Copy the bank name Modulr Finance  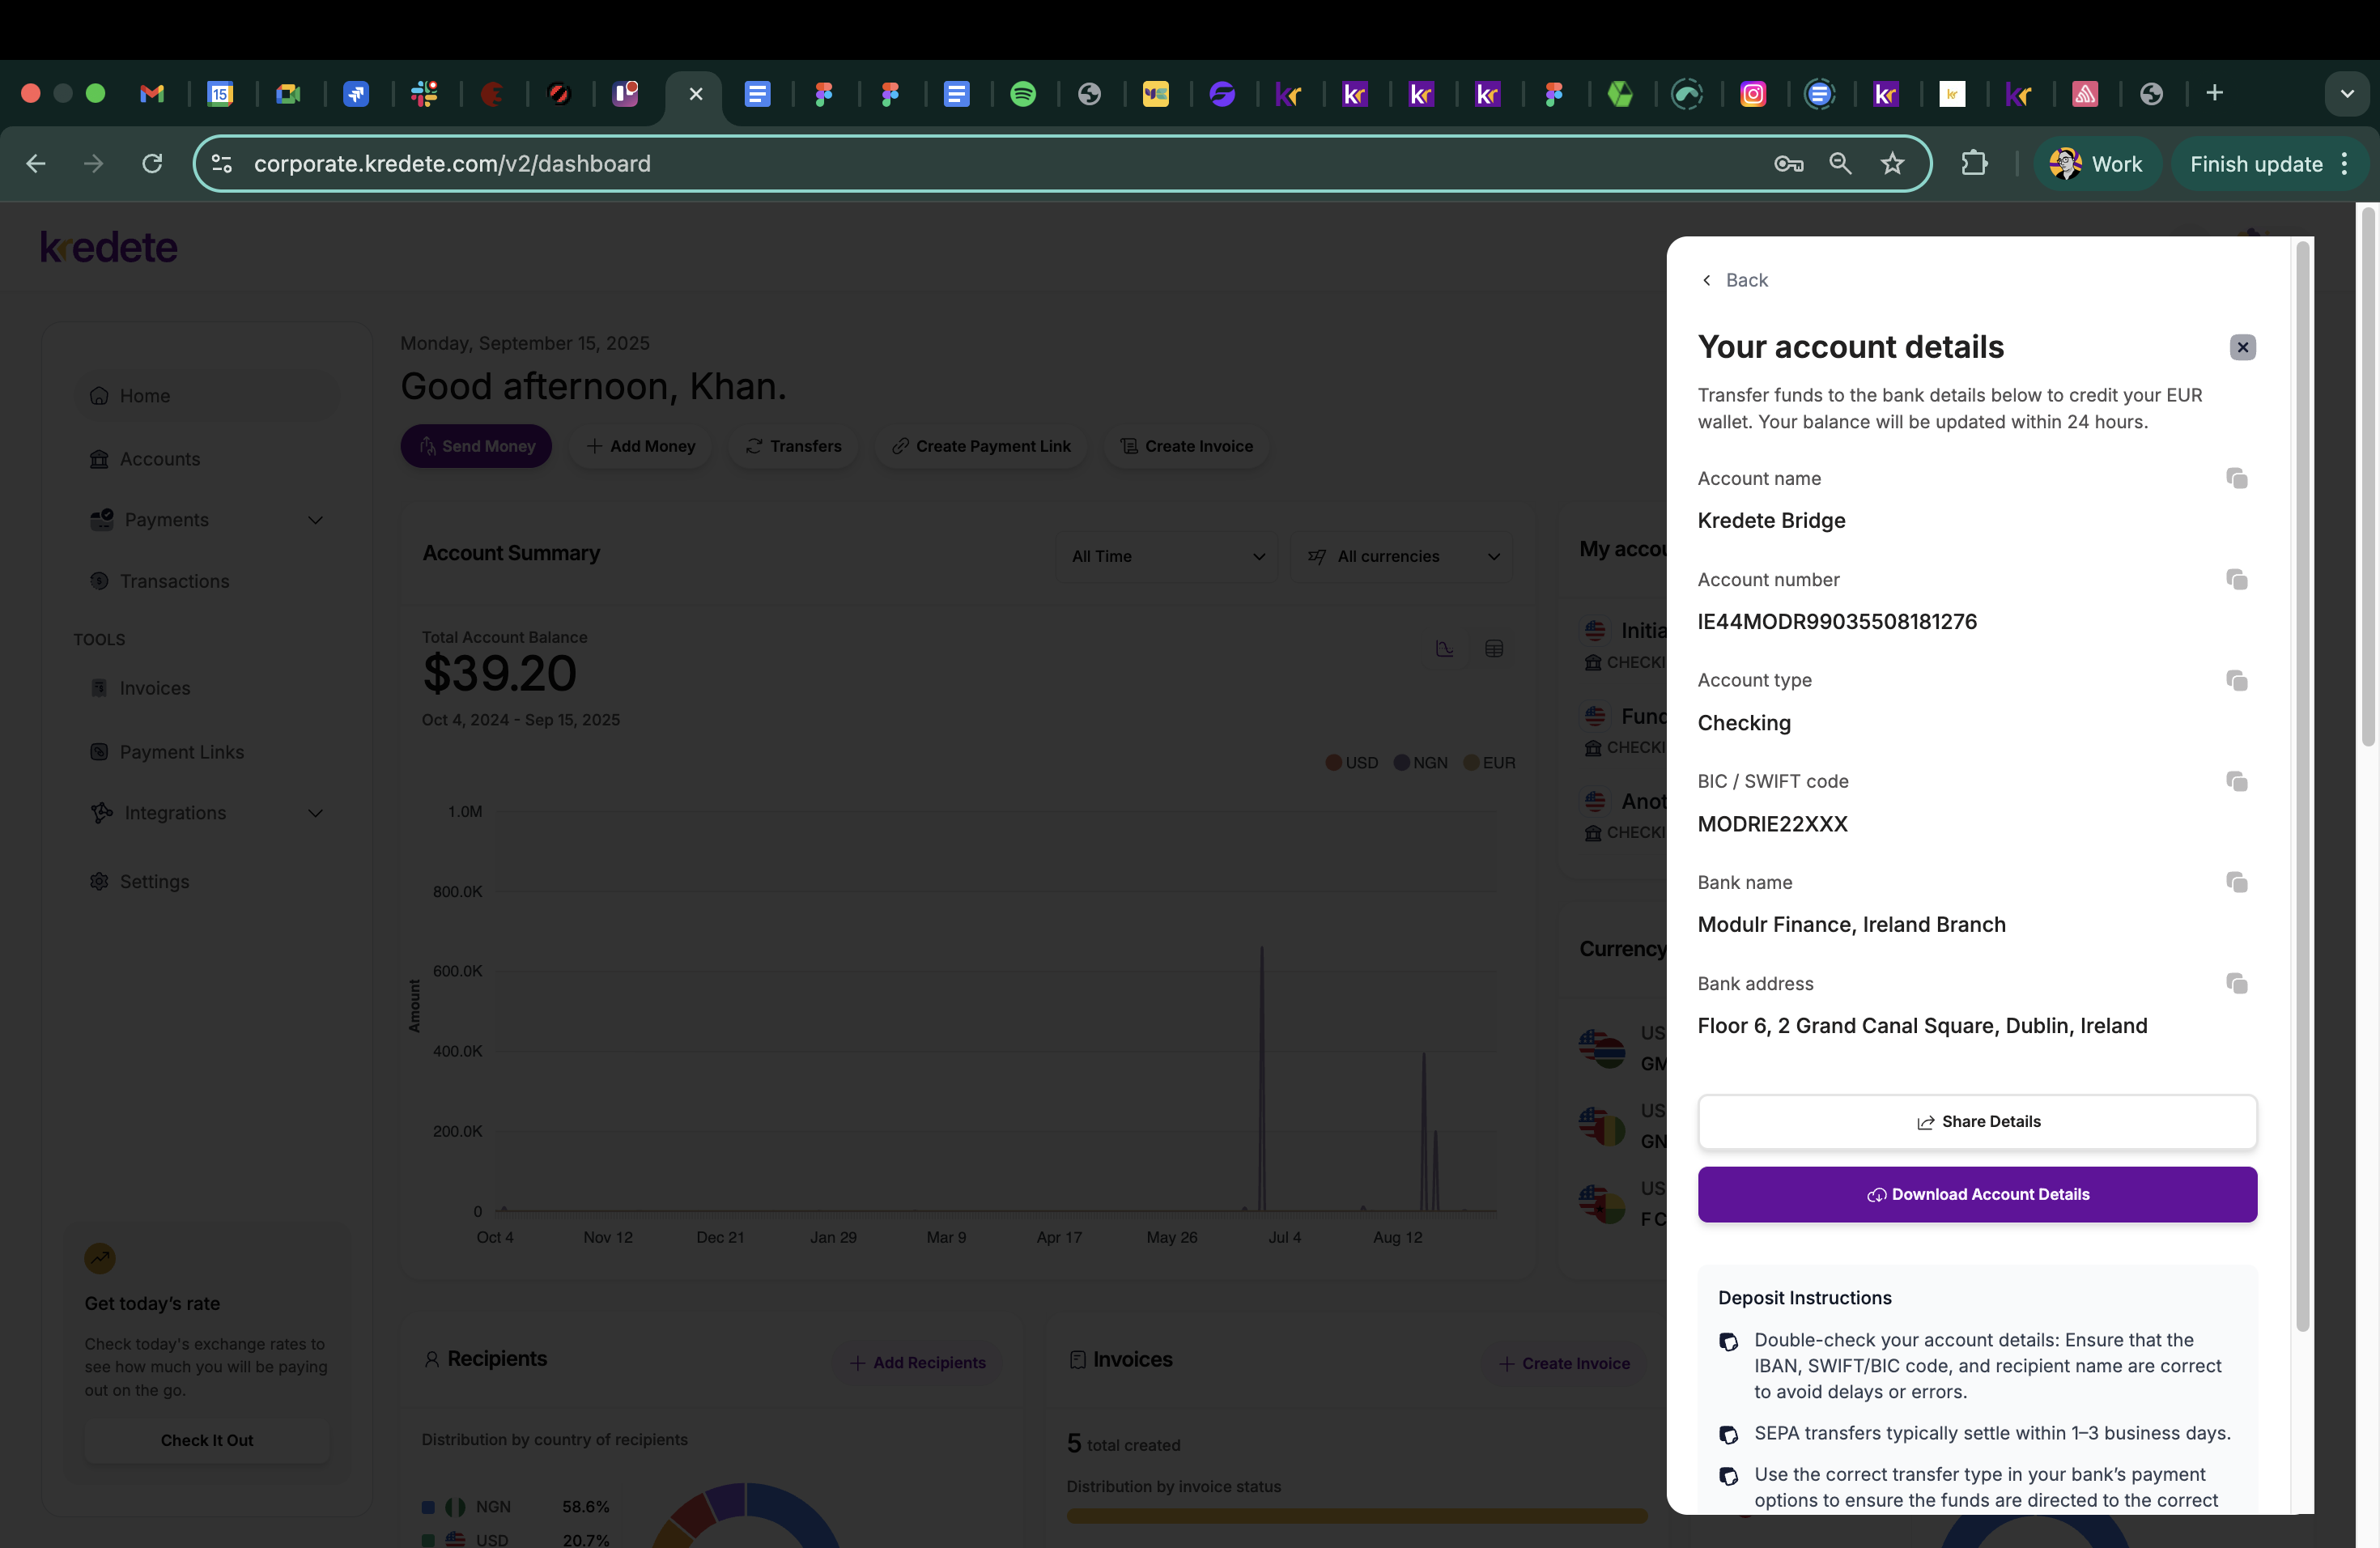click(2236, 883)
